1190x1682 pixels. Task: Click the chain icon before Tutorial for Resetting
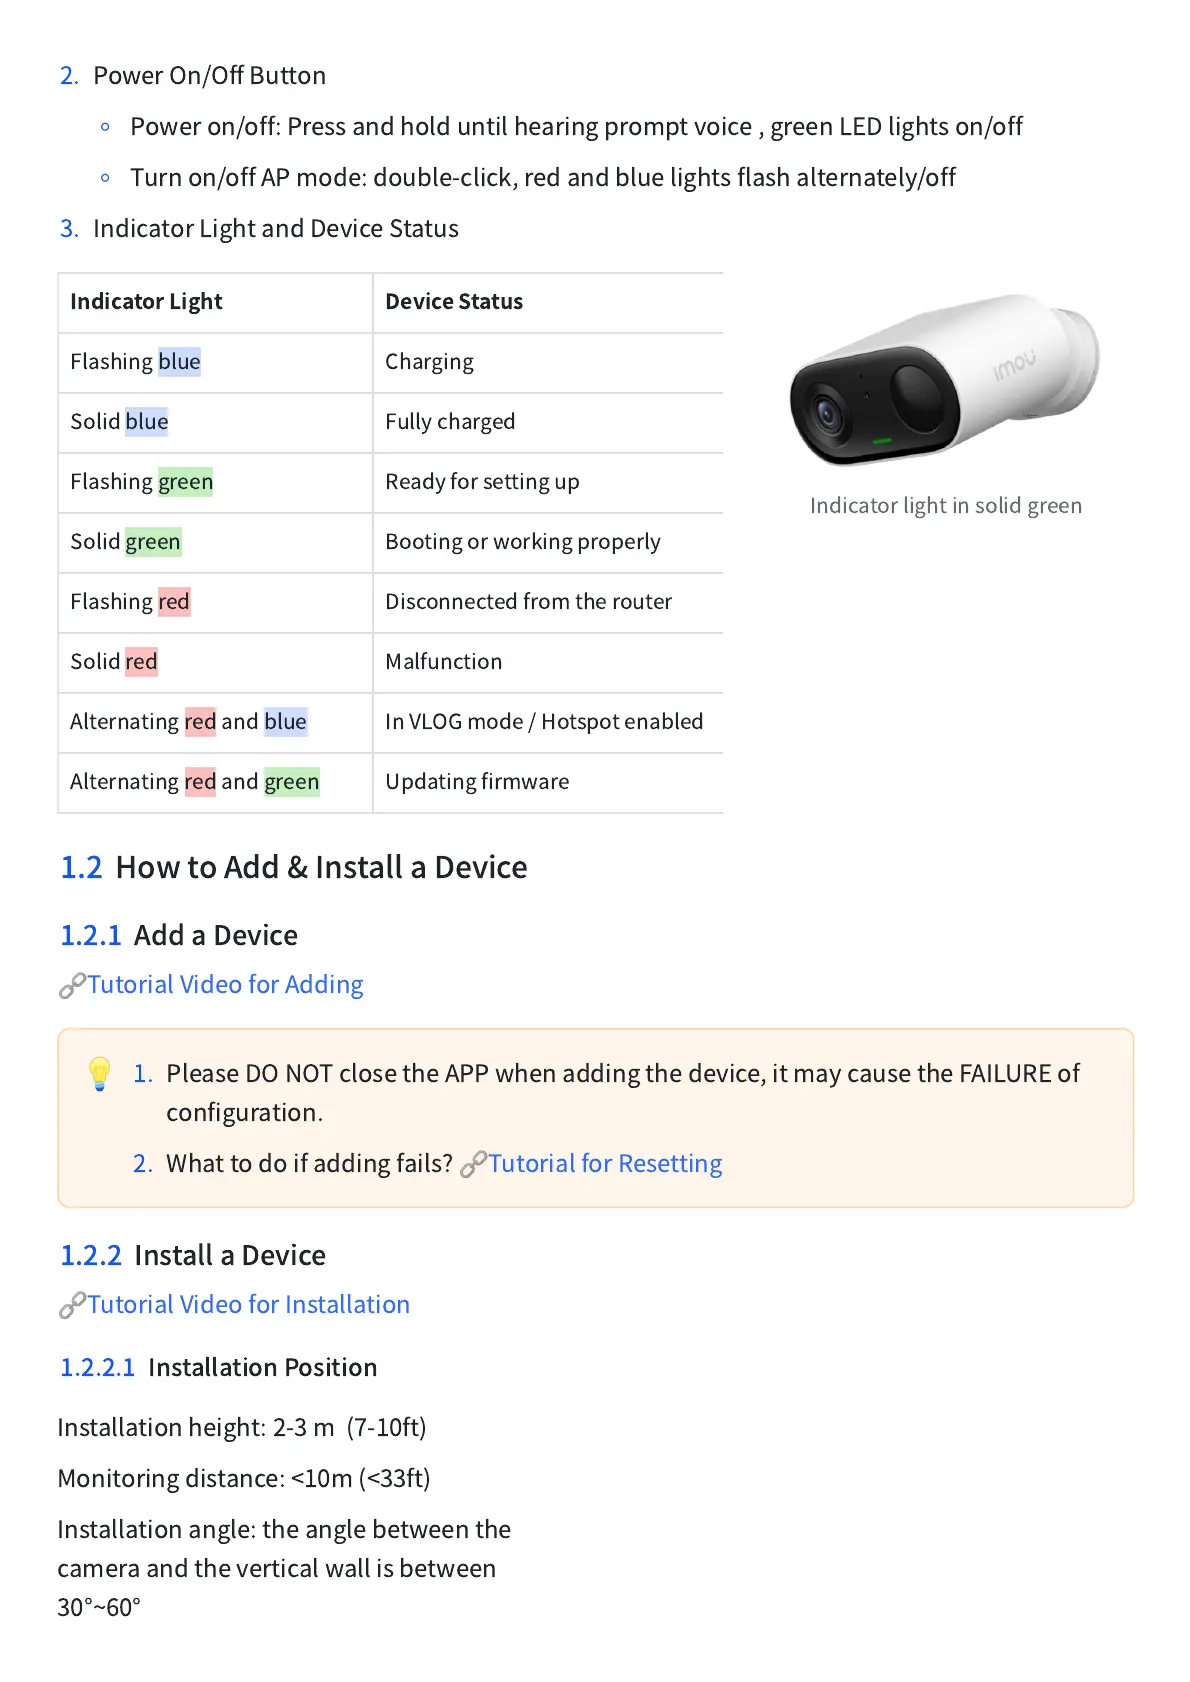point(473,1164)
